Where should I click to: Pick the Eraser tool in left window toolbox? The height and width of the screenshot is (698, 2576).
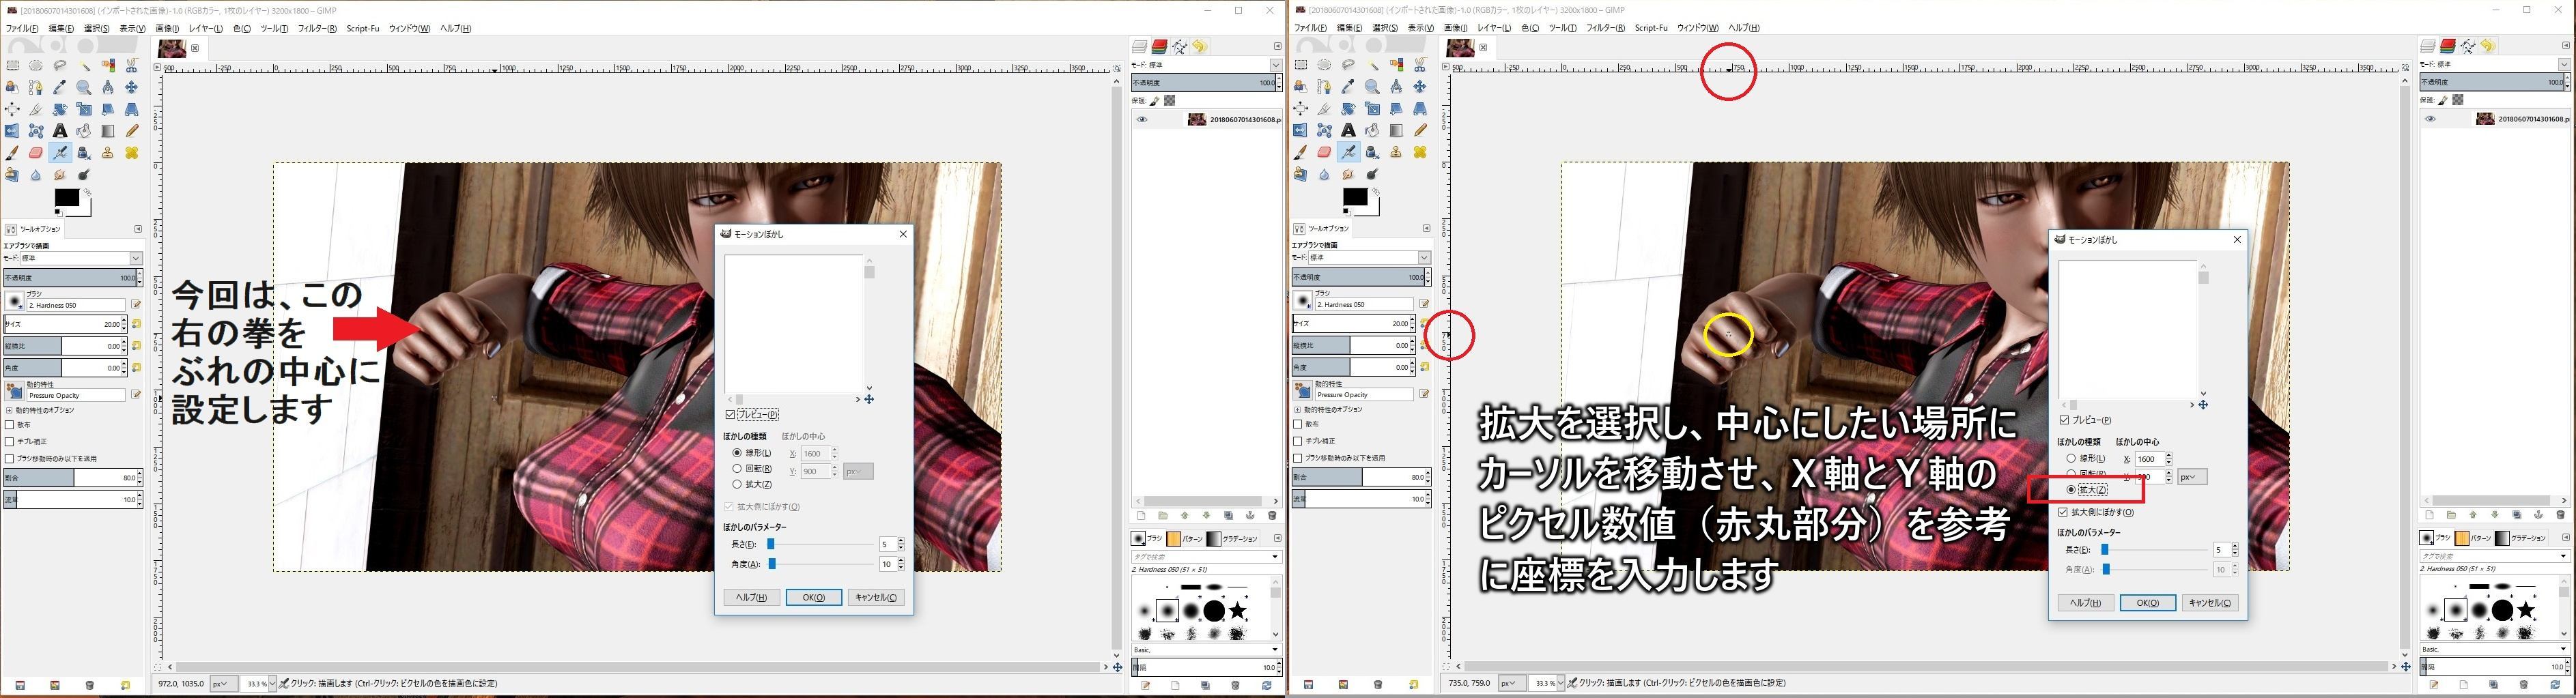tap(36, 153)
